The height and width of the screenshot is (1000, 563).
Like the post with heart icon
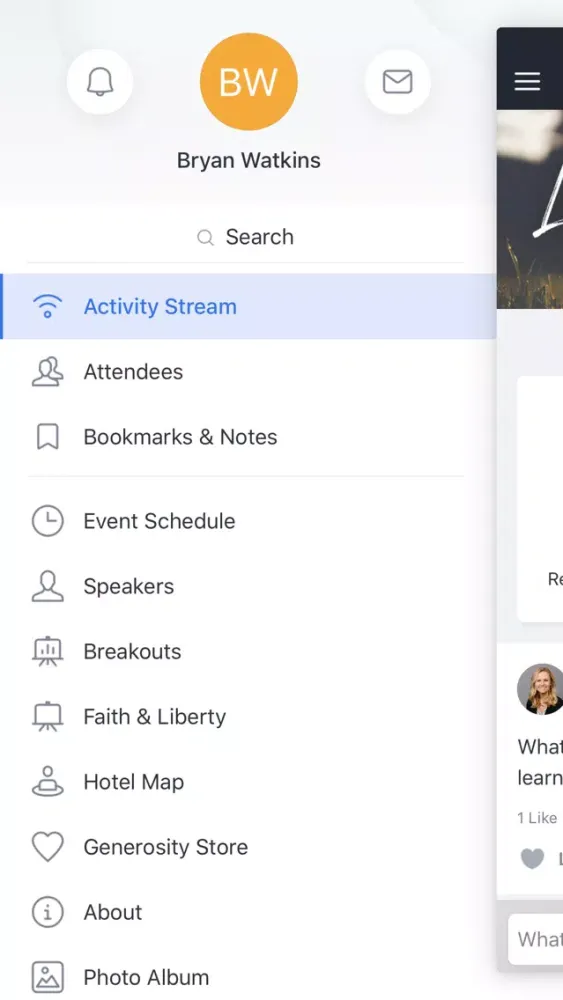532,859
